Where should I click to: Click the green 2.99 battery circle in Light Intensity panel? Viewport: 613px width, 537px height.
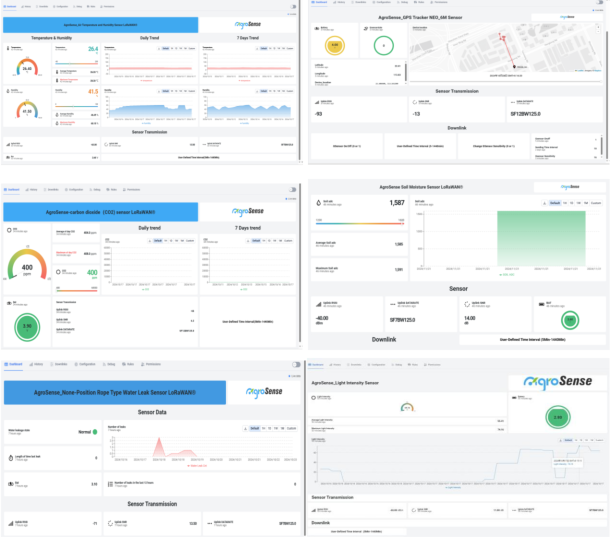[557, 417]
